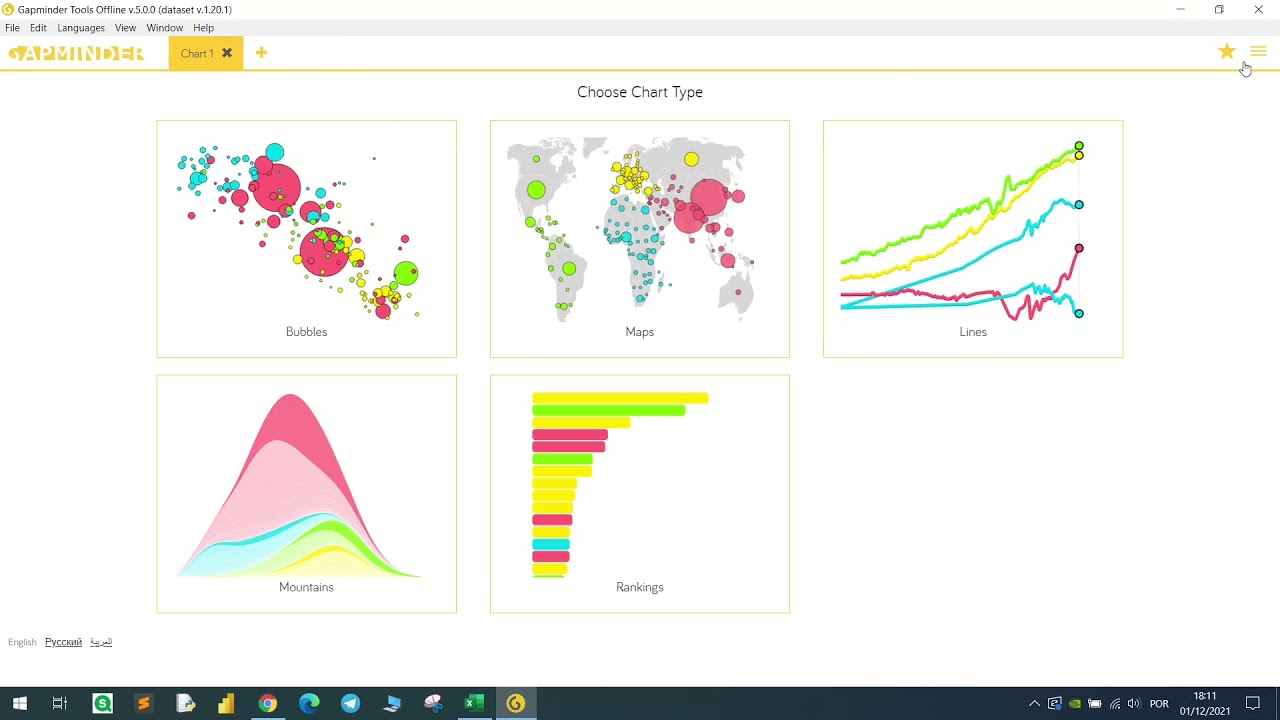Image resolution: width=1280 pixels, height=720 pixels.
Task: Add a new chart tab with plus icon
Action: (261, 53)
